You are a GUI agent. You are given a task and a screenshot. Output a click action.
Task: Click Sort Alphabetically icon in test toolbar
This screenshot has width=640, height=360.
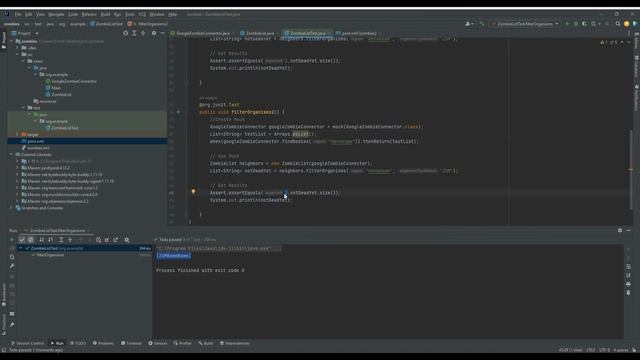point(42,240)
